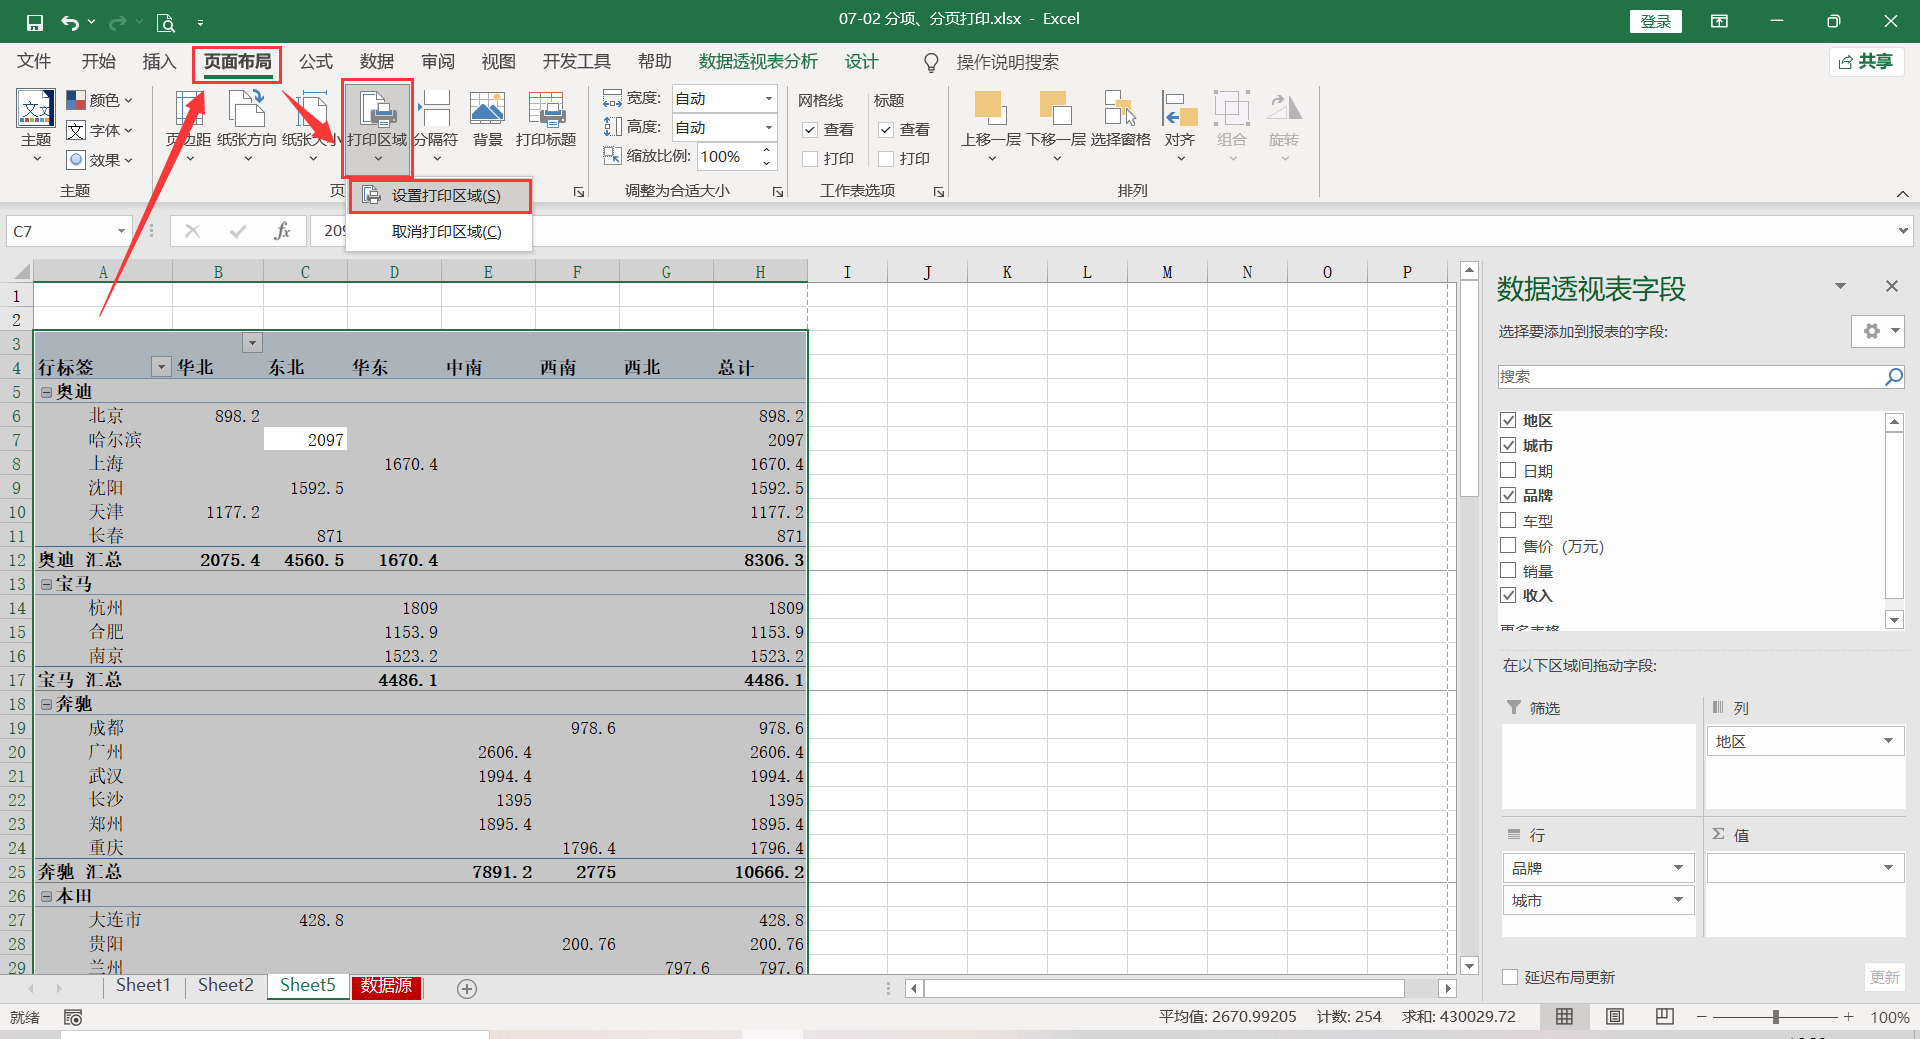Open Print Preview quick access icon

pyautogui.click(x=166, y=22)
